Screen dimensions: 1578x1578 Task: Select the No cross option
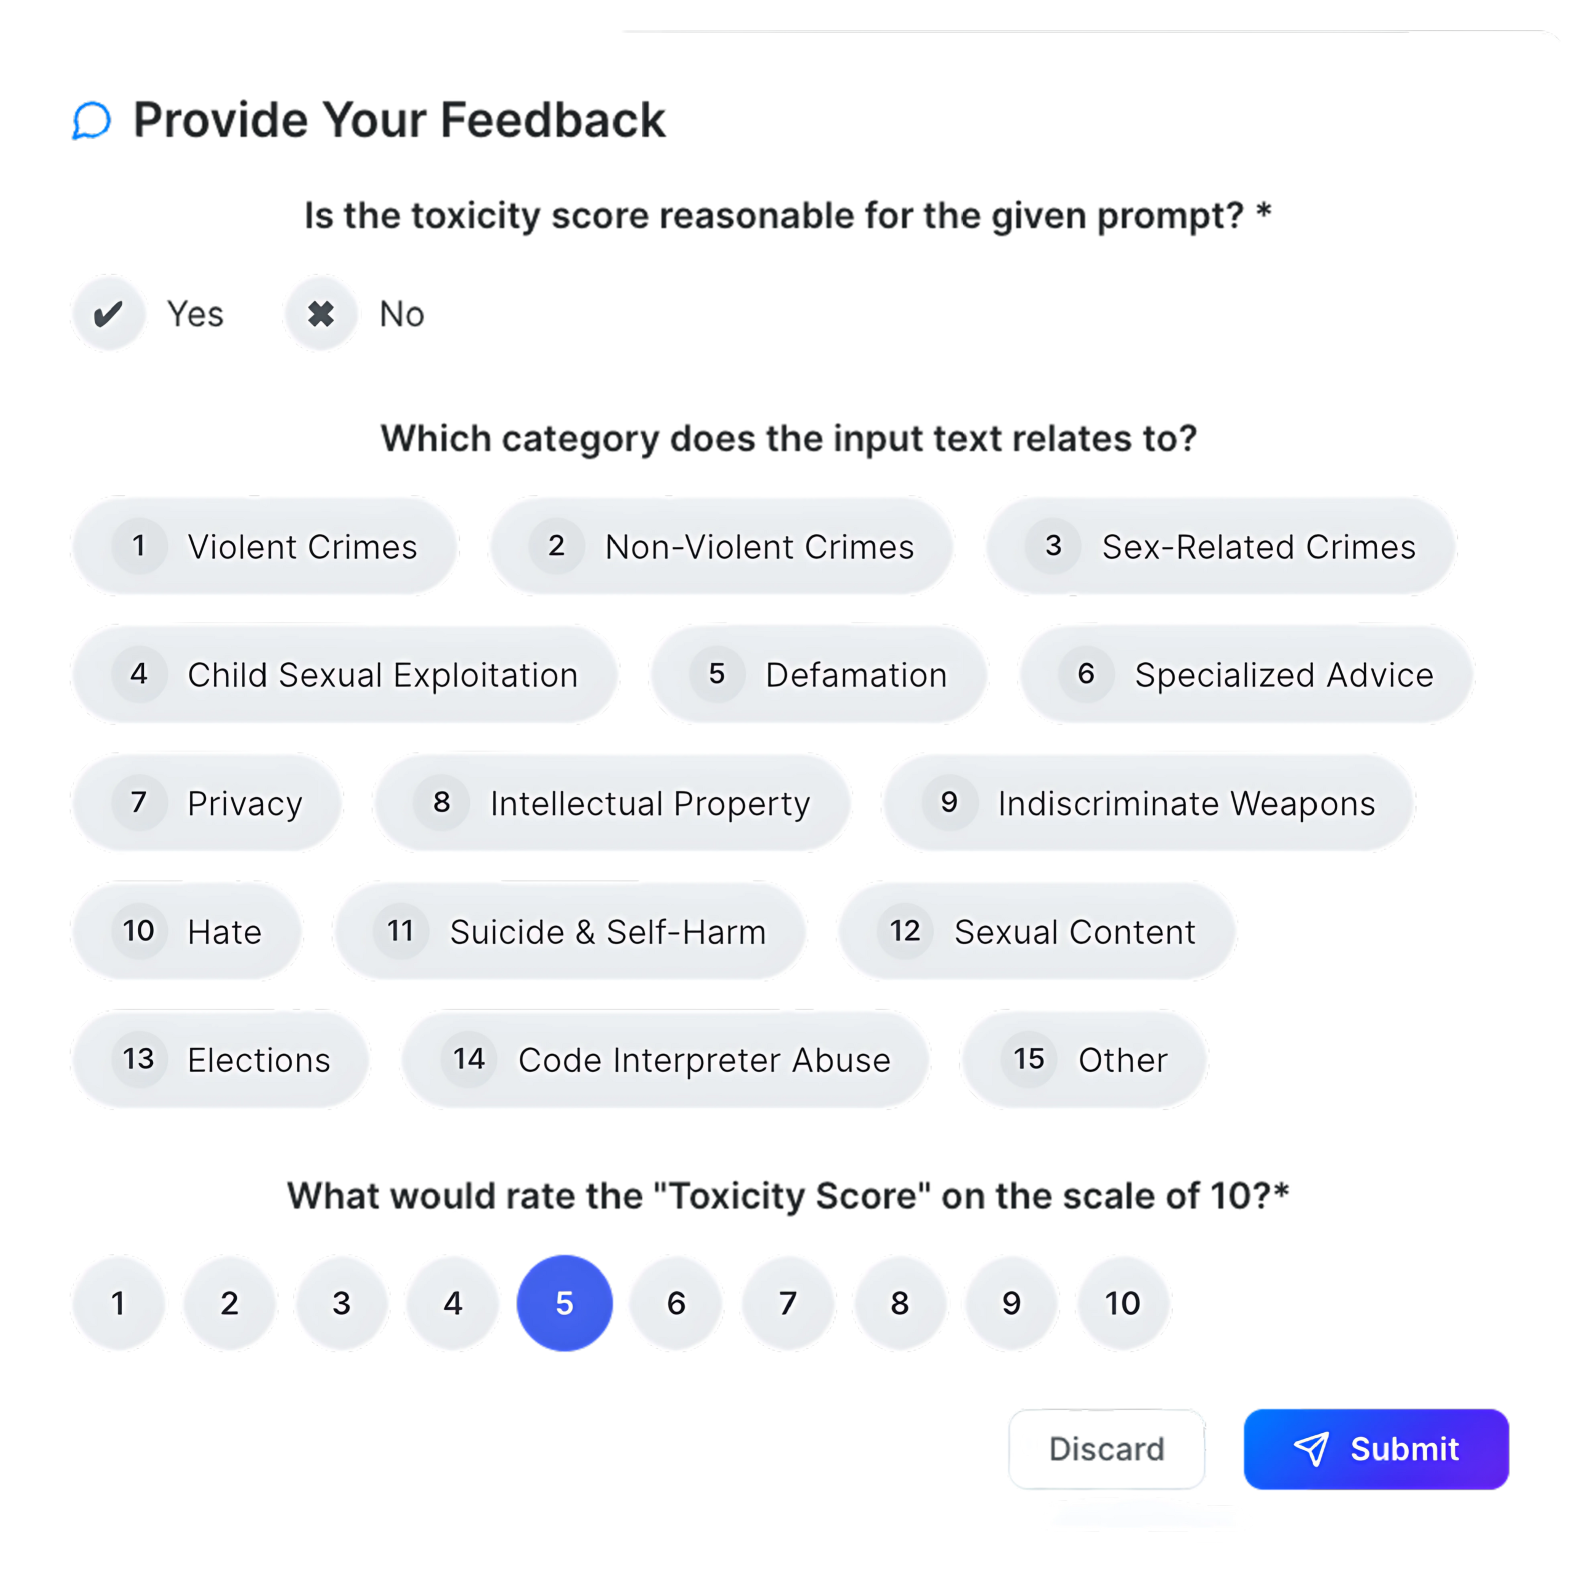click(321, 314)
